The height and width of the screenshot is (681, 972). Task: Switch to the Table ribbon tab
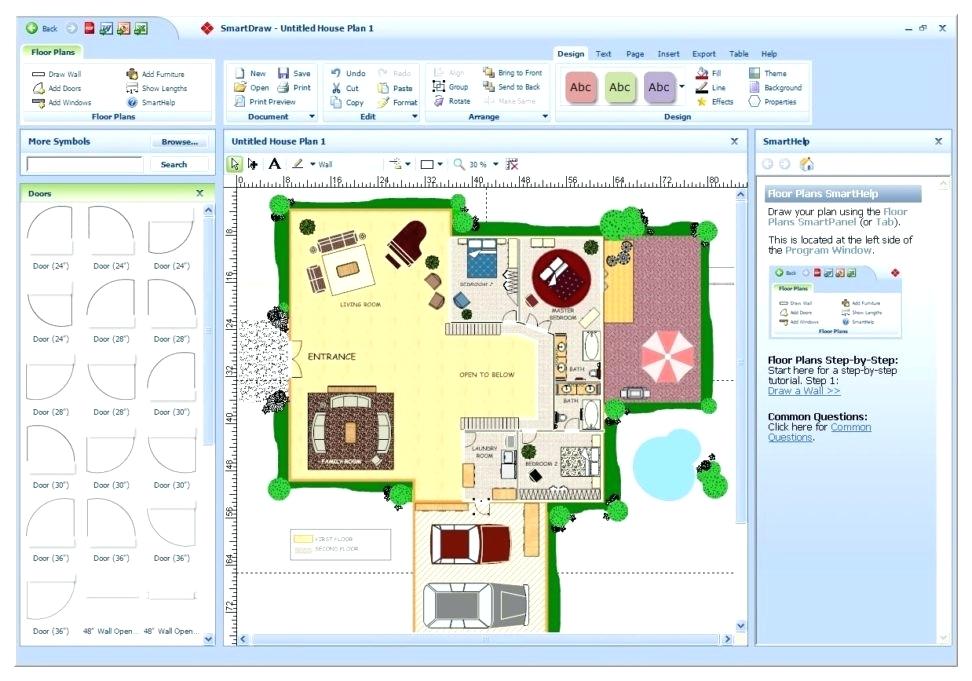click(738, 53)
